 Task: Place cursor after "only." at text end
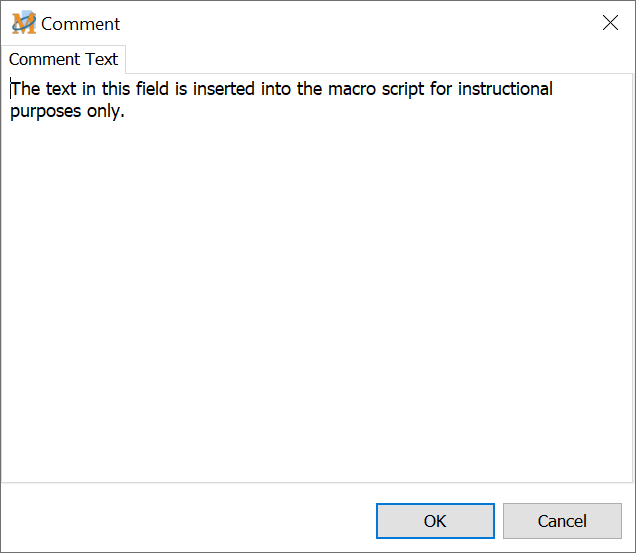tap(125, 111)
